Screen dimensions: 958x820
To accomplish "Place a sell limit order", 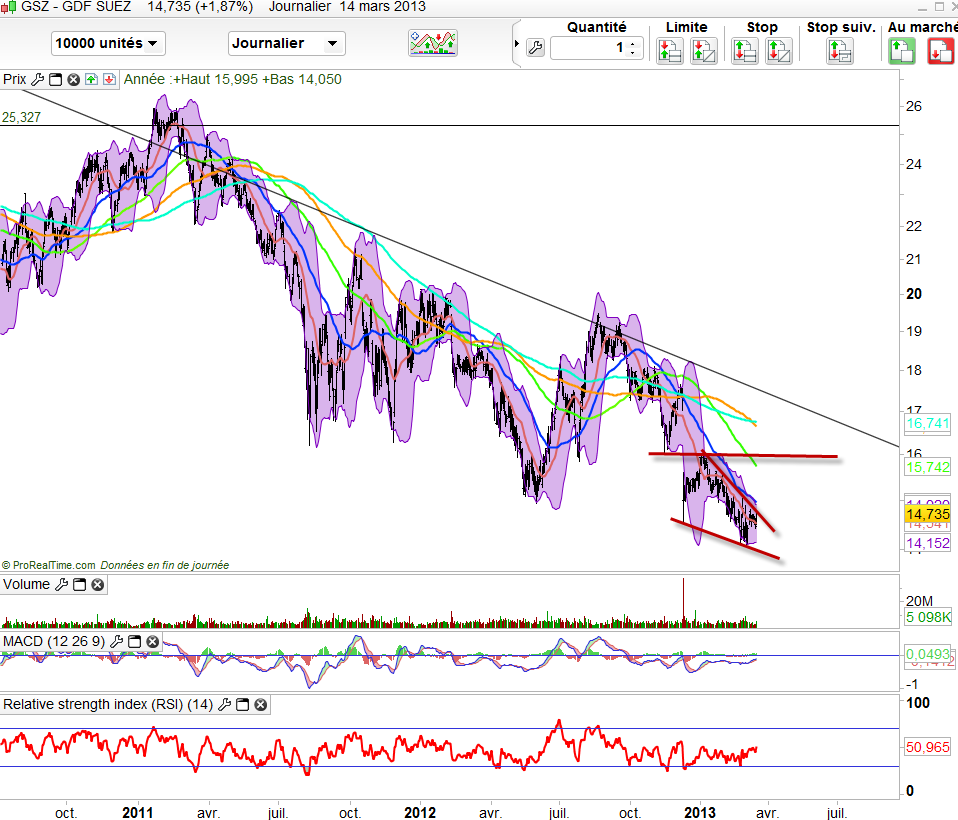I will [703, 50].
